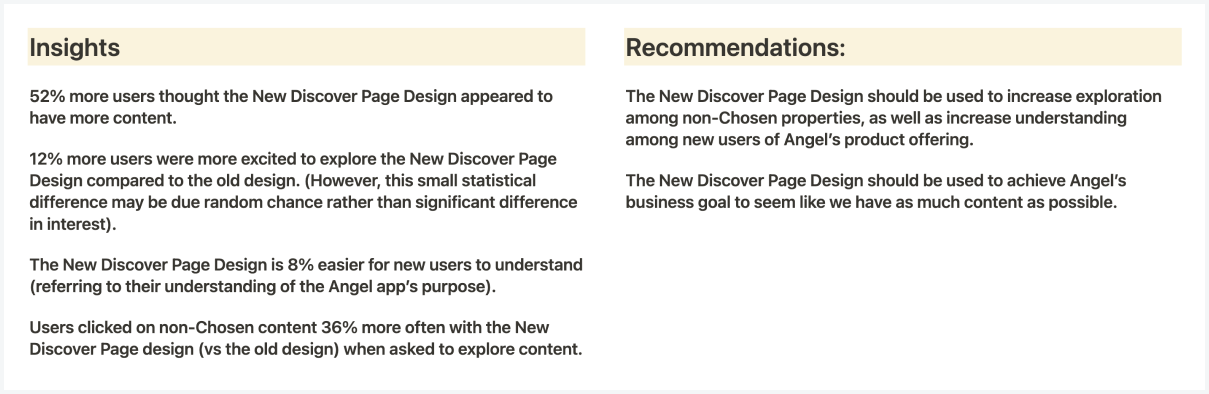Screen dimensions: 1209x394
Task: Click the line "(referring to their understanding of the Angel app's purpose)"
Action: coord(263,286)
